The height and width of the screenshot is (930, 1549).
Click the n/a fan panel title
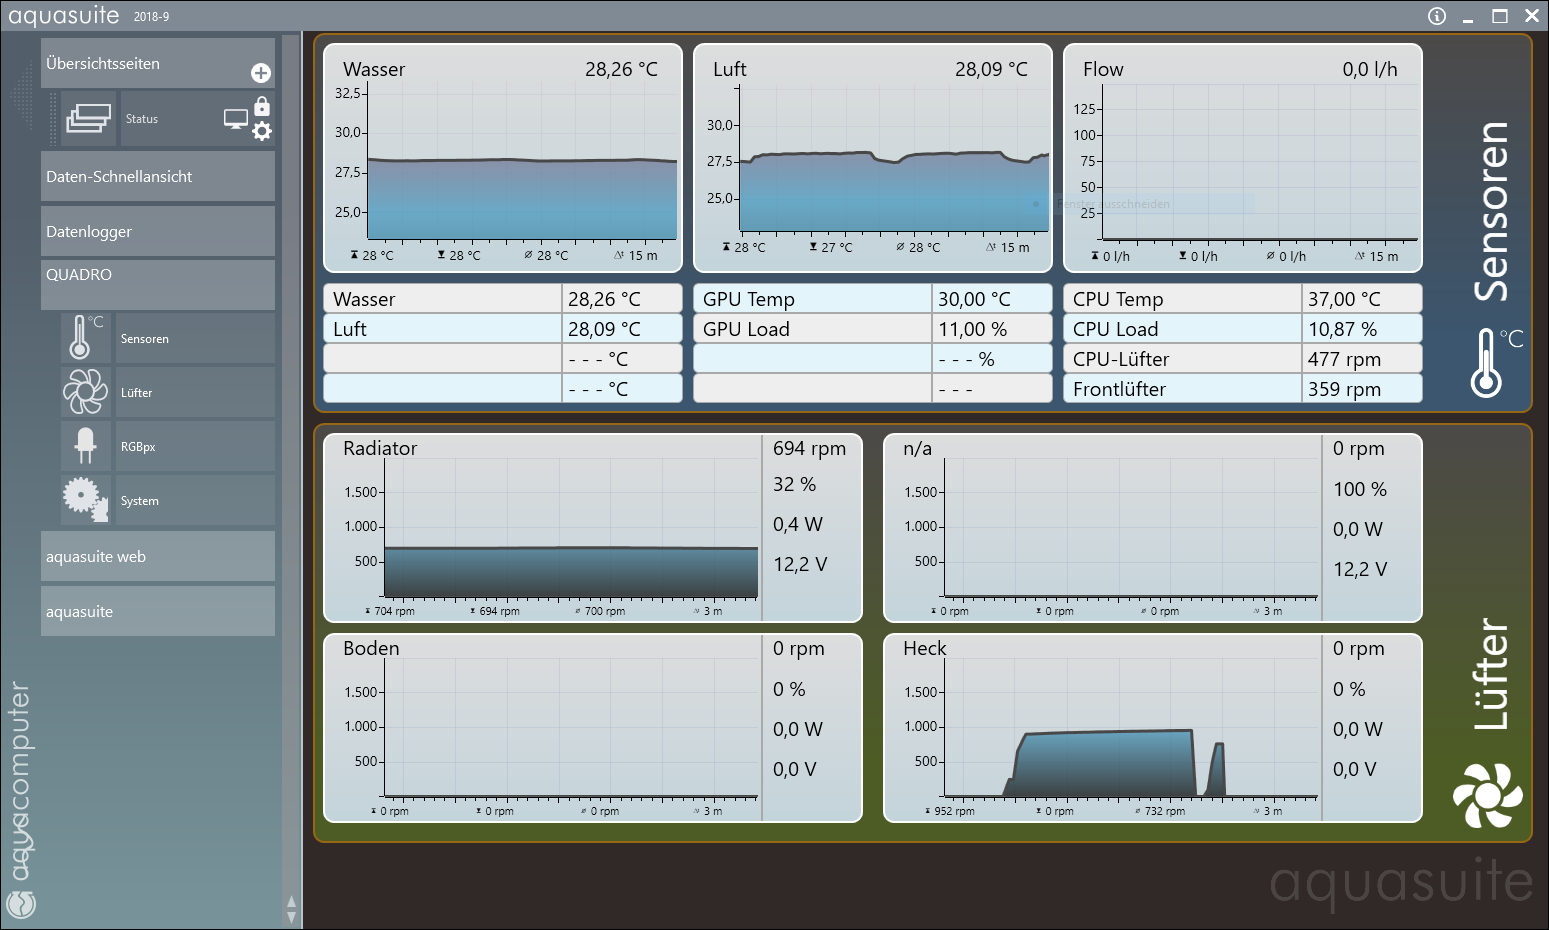(917, 448)
